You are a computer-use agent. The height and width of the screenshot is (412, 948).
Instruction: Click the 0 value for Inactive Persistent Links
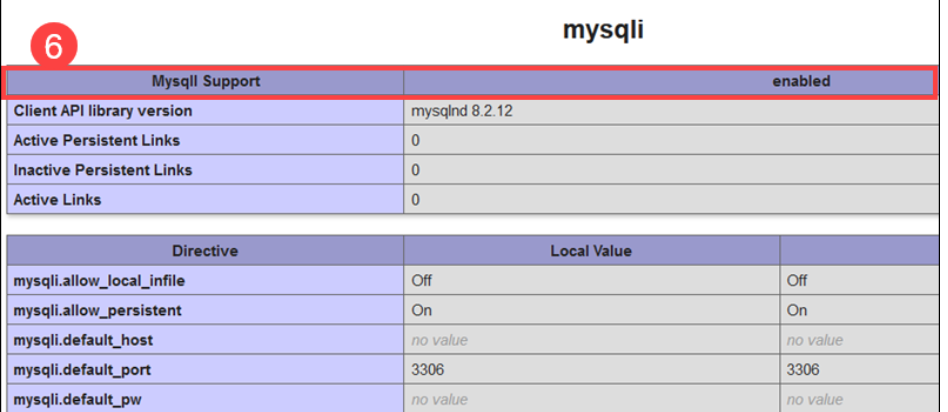click(x=415, y=171)
